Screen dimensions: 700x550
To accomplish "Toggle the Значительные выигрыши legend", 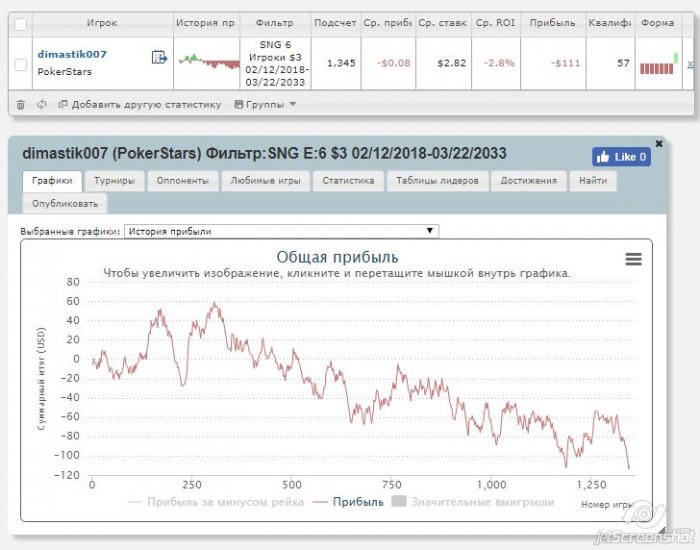I will pos(473,502).
